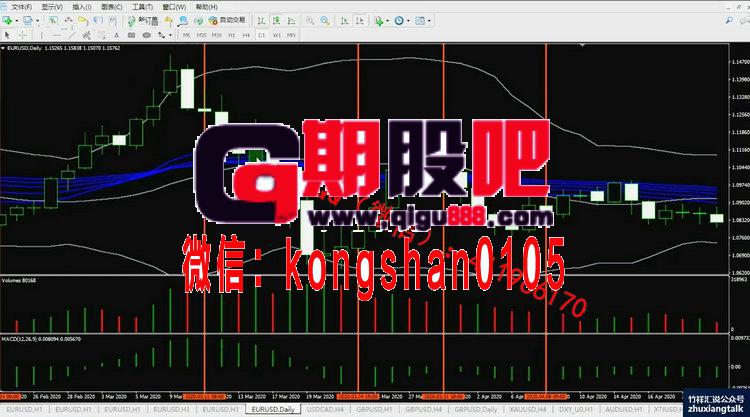Select the Vertical Line drawing tool
750x417 pixels.
[42, 35]
